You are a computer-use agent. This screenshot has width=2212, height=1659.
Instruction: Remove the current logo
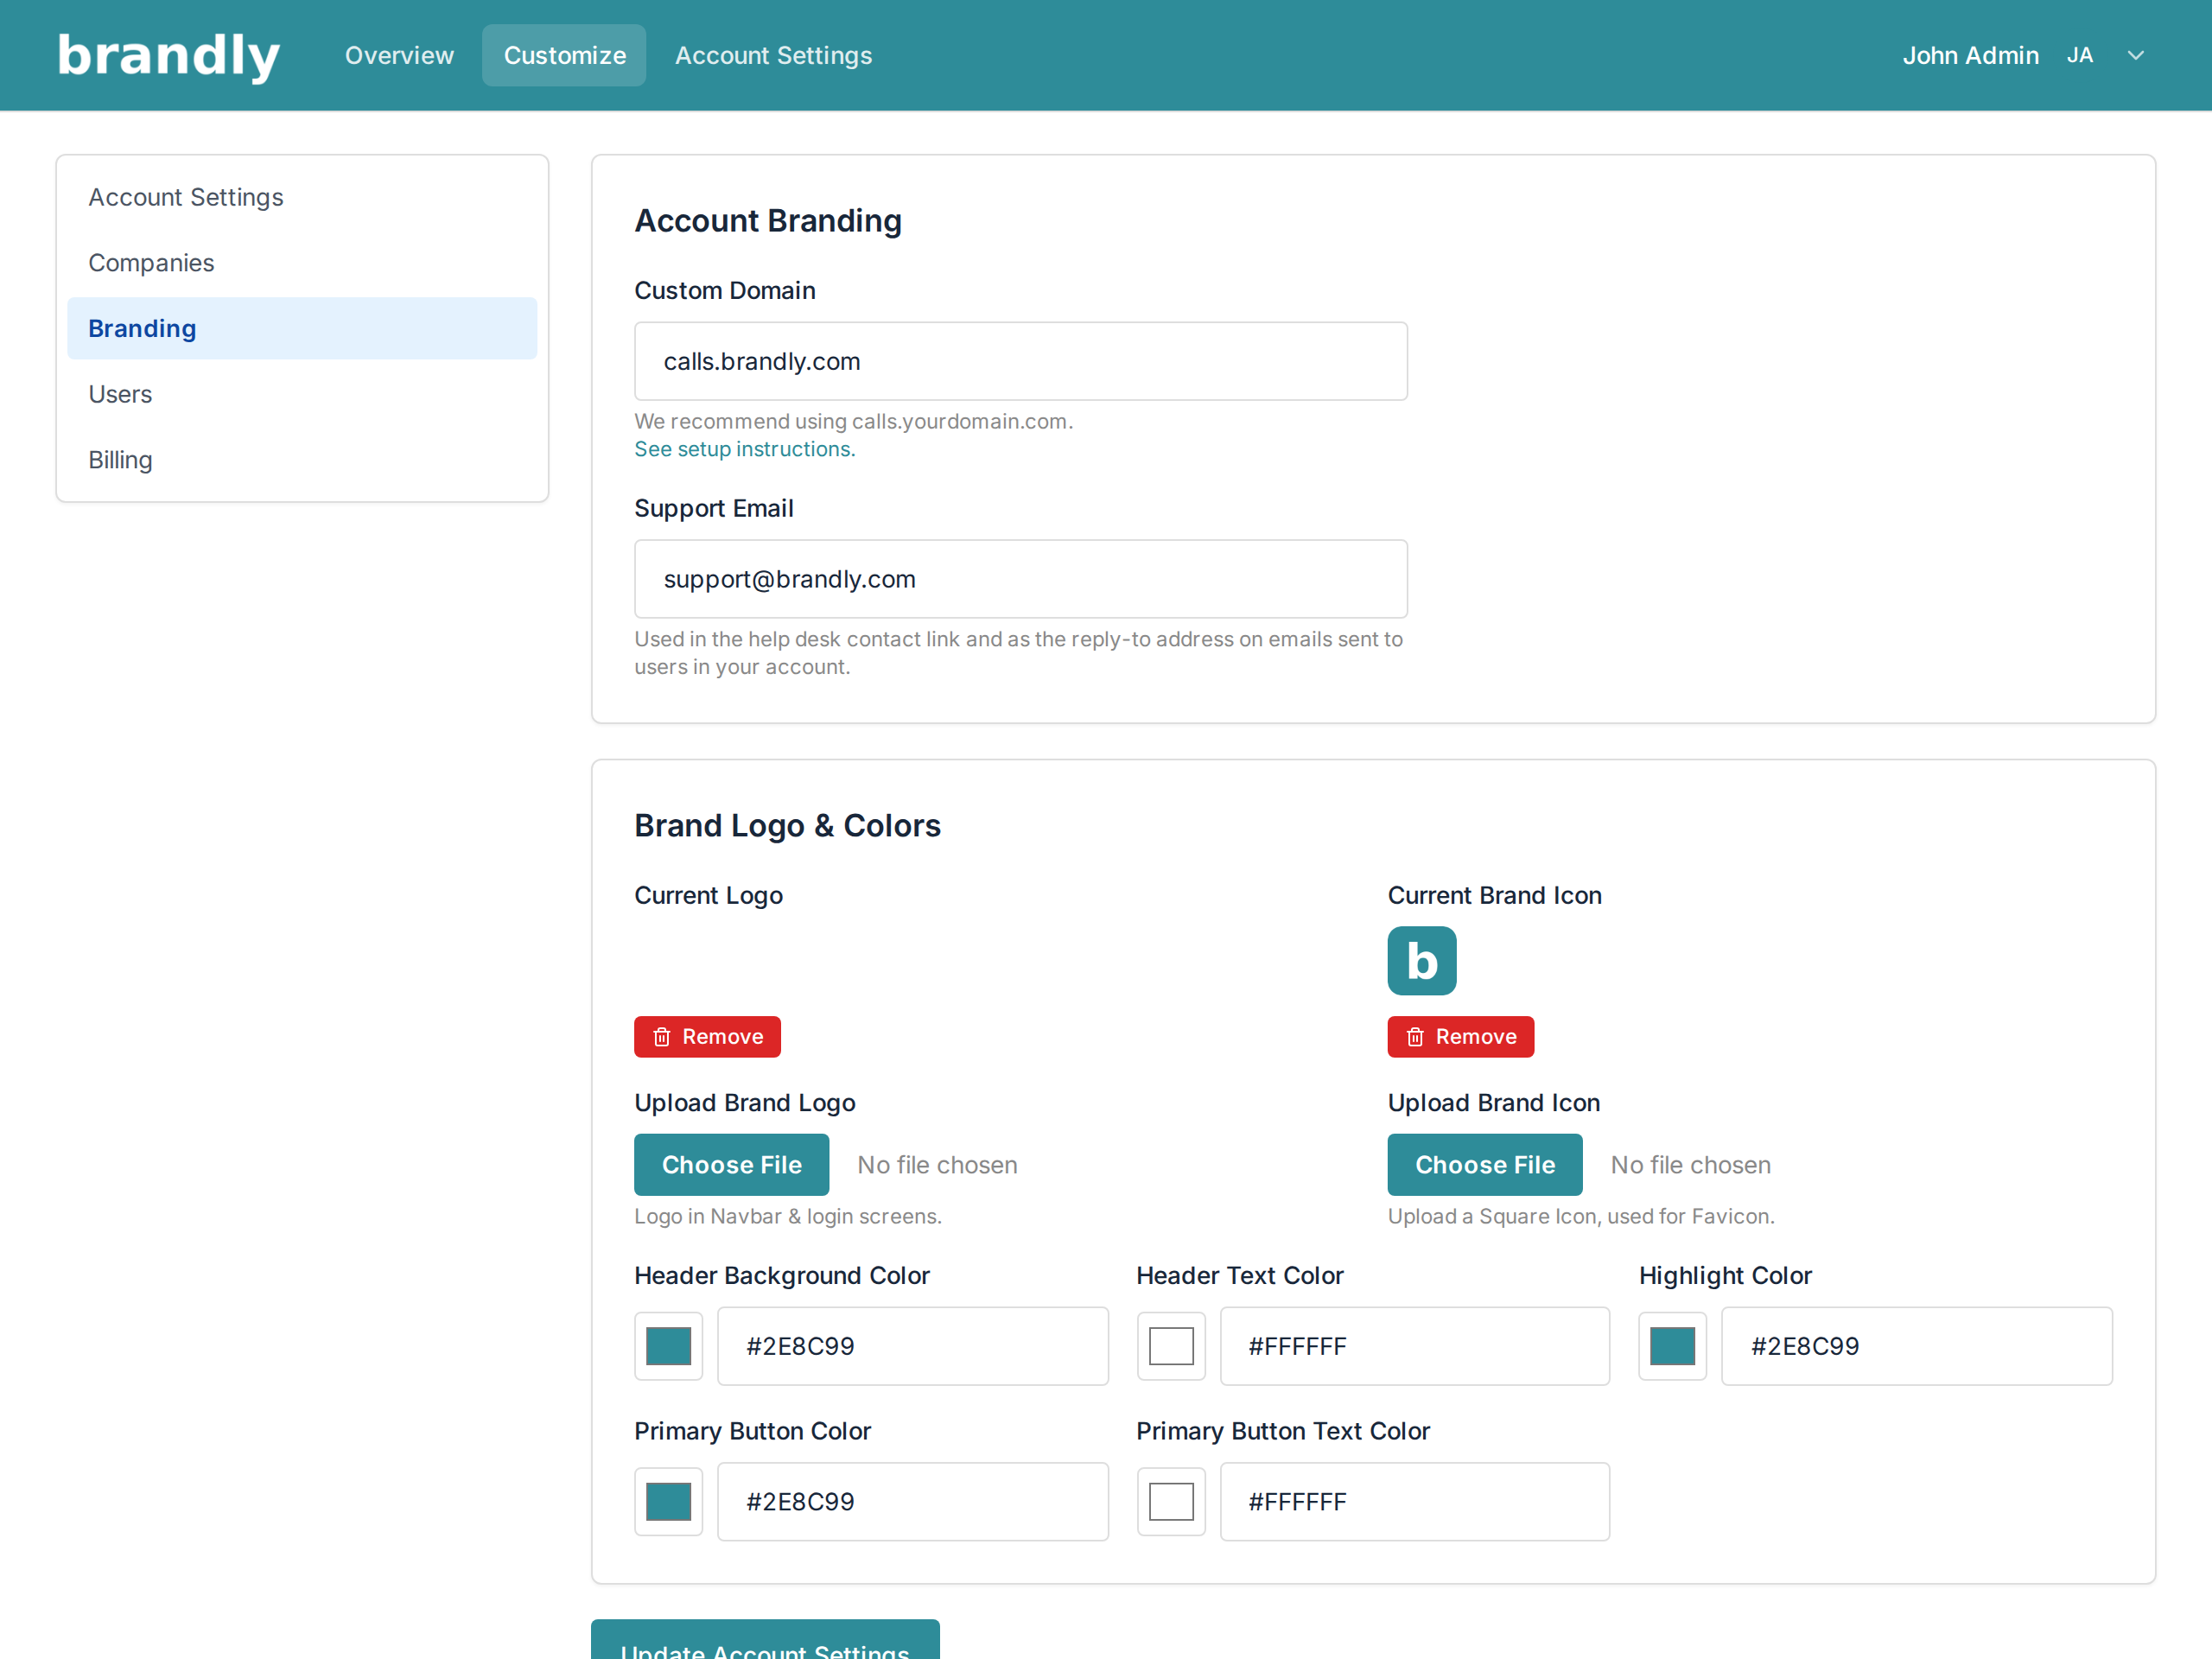[x=707, y=1037]
